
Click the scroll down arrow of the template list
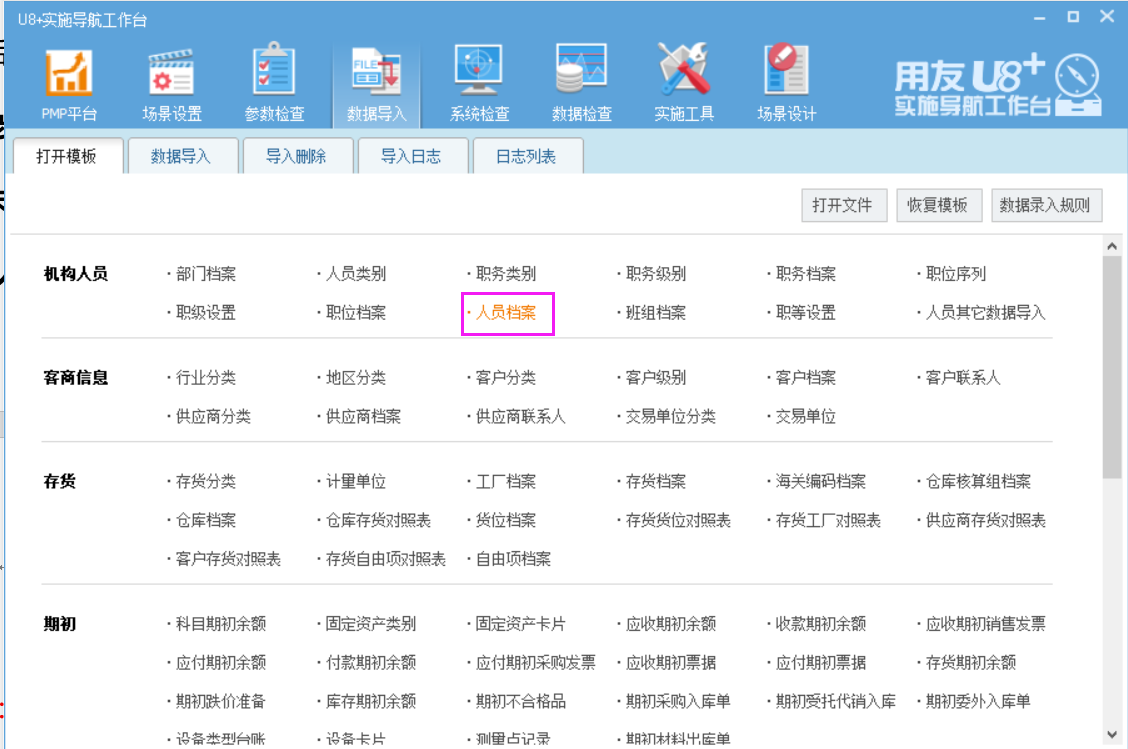click(x=1112, y=735)
